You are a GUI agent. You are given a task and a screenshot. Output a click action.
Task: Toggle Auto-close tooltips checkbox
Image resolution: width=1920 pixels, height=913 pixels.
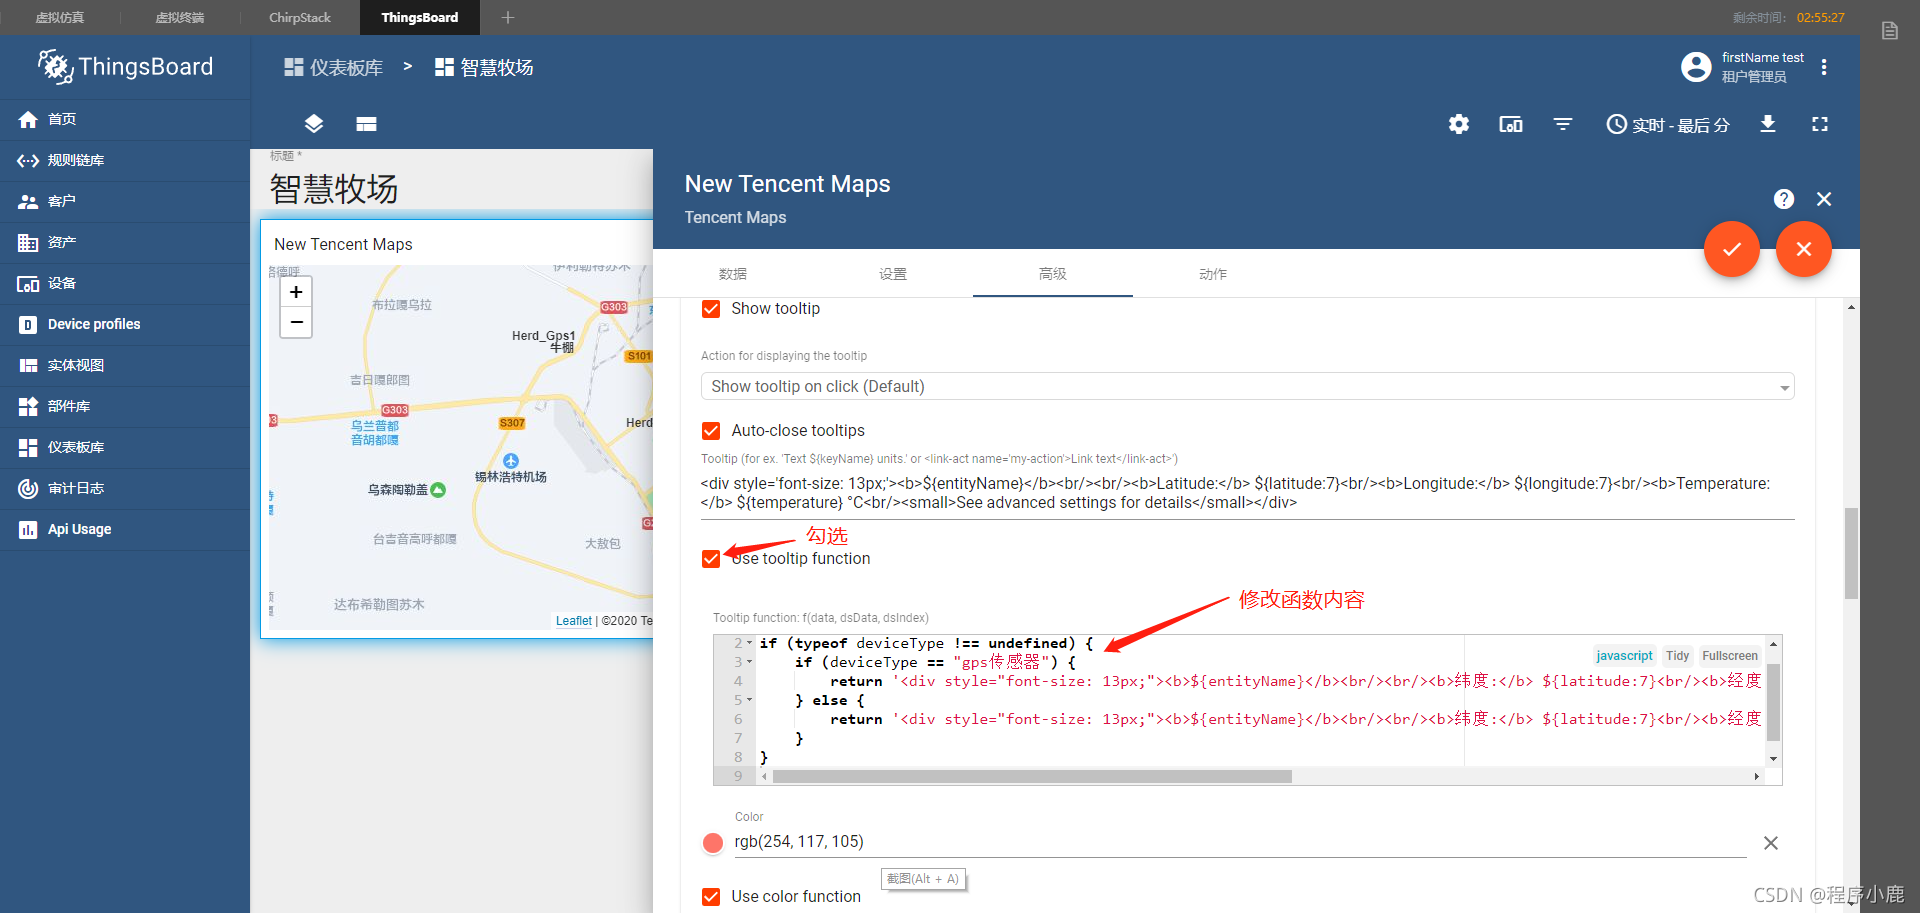(x=711, y=431)
